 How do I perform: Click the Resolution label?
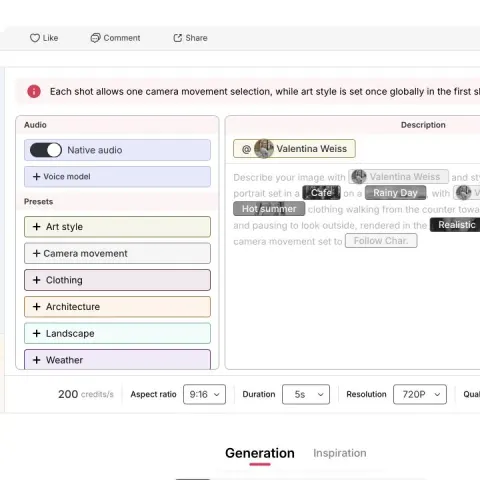(366, 394)
